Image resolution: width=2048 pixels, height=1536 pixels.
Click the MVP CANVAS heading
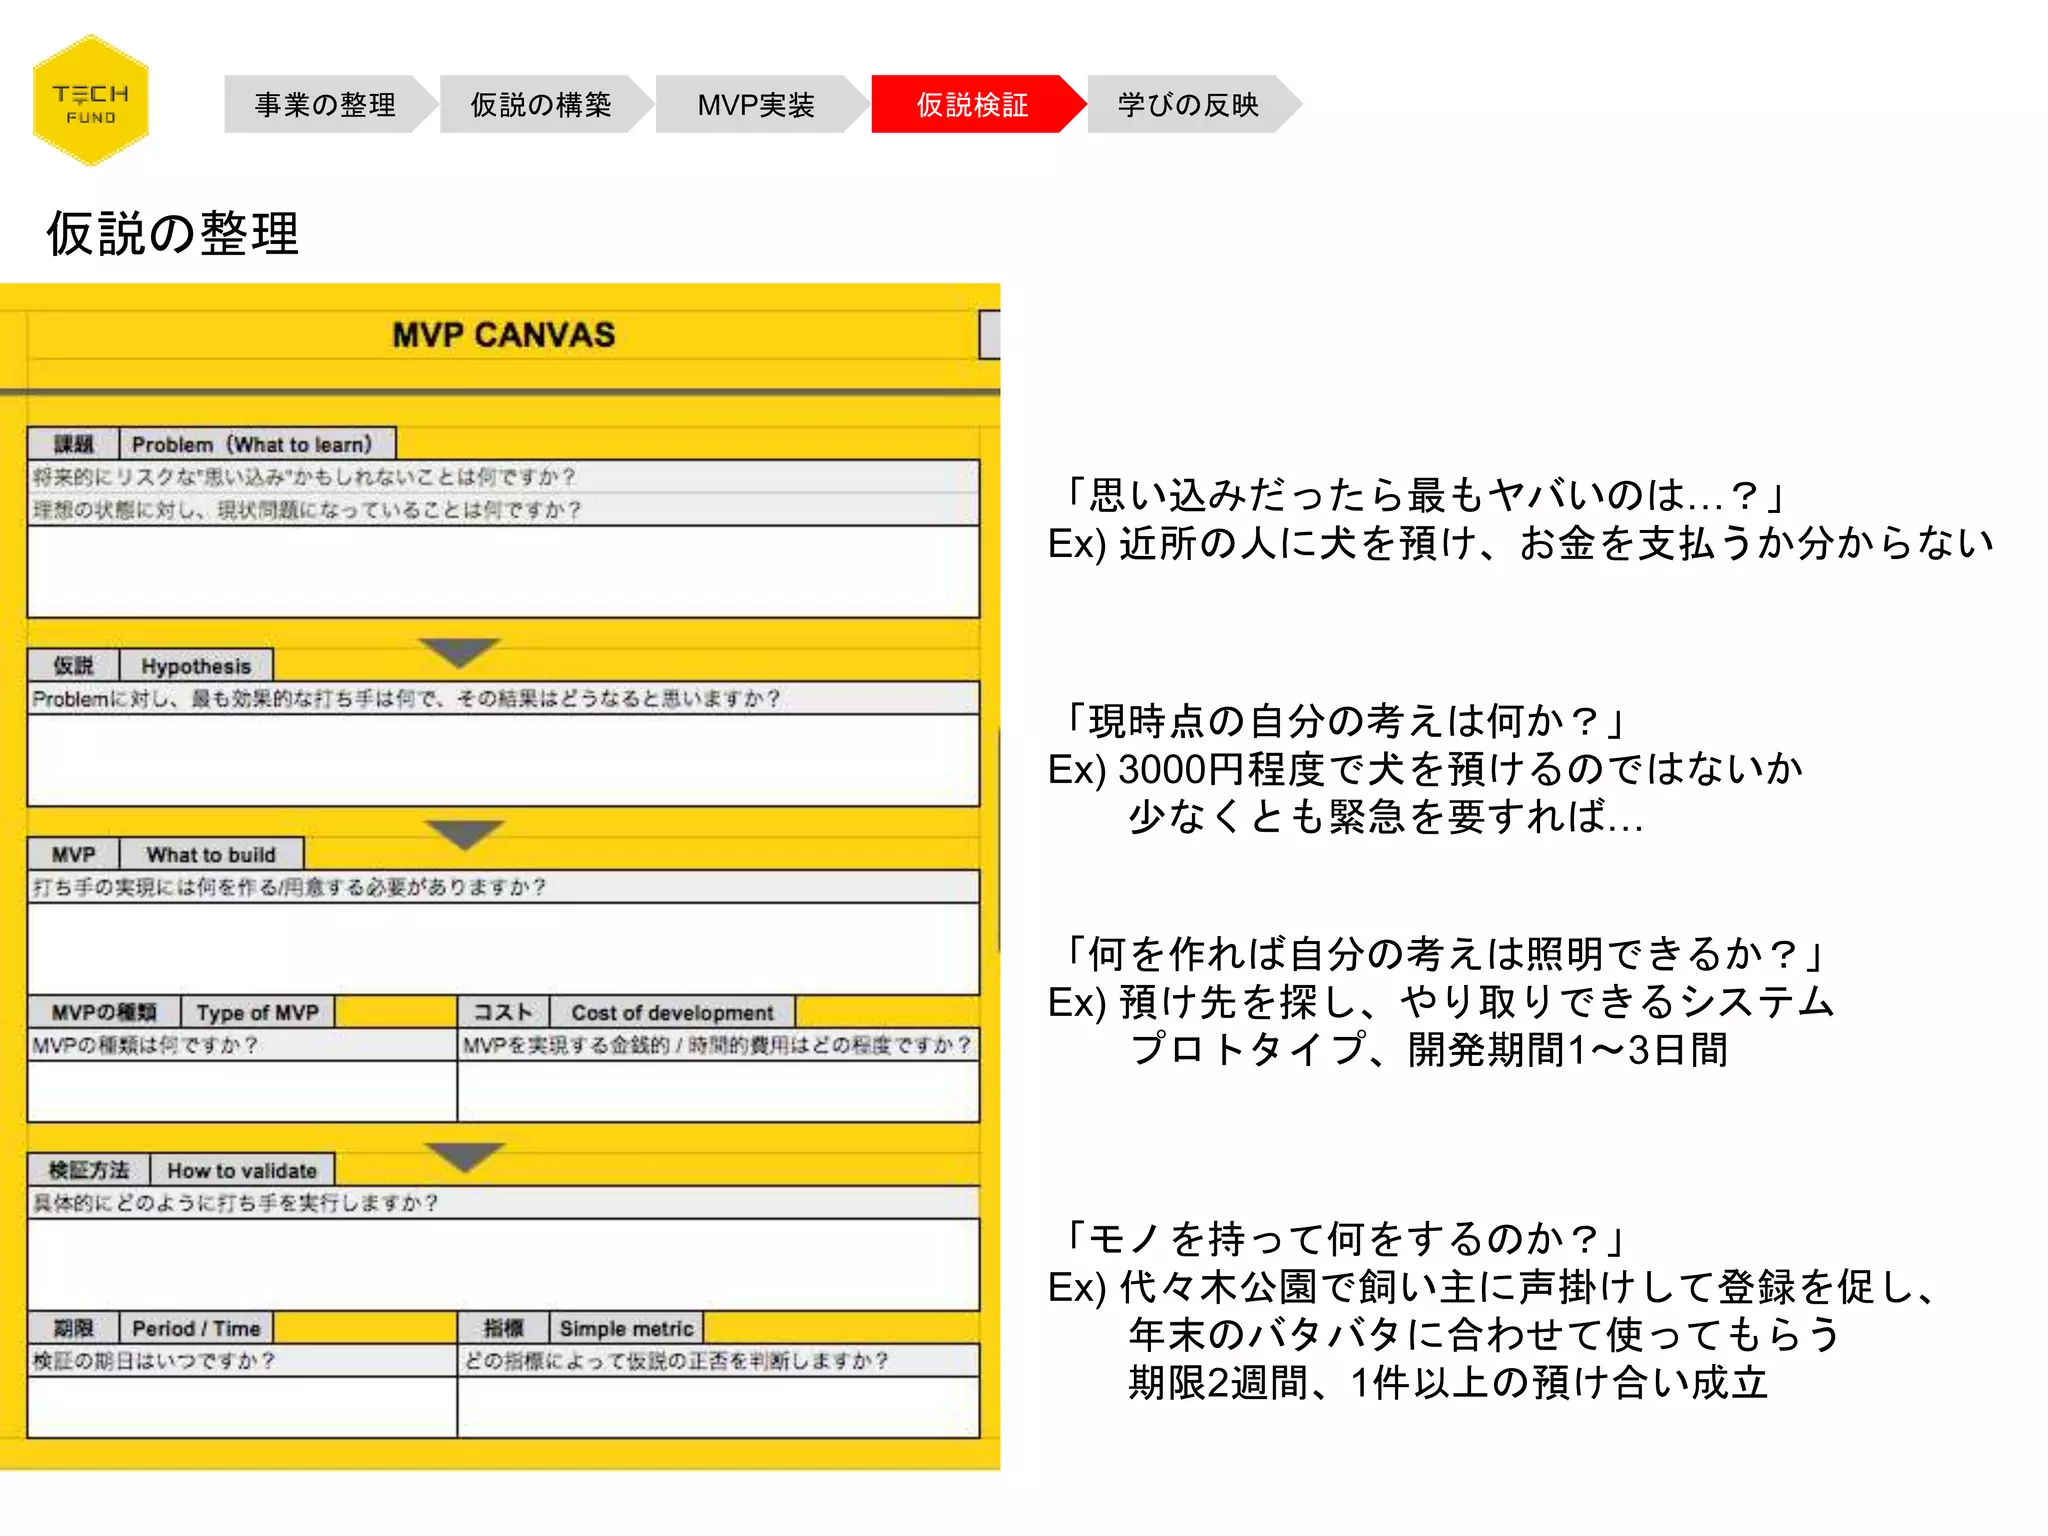[x=503, y=335]
